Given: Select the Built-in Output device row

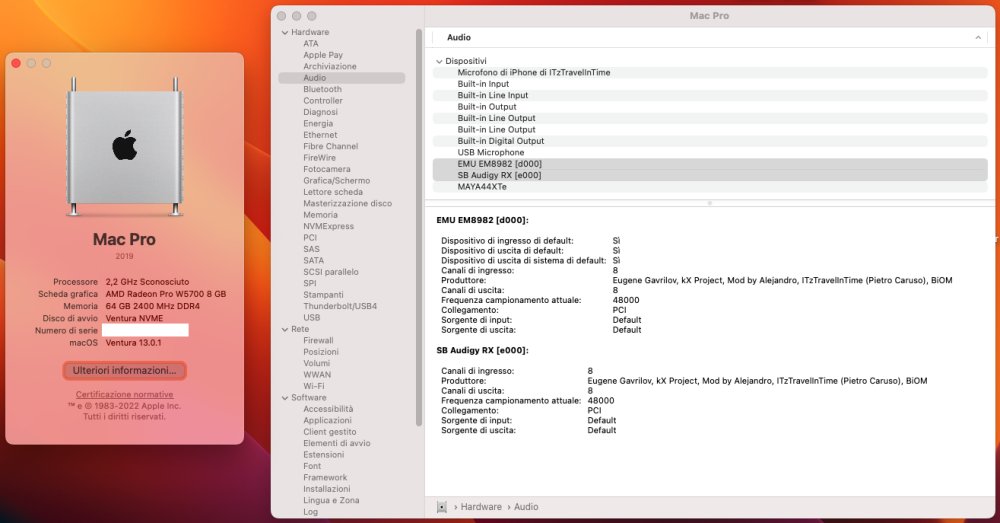Looking at the screenshot, I should tap(710, 107).
